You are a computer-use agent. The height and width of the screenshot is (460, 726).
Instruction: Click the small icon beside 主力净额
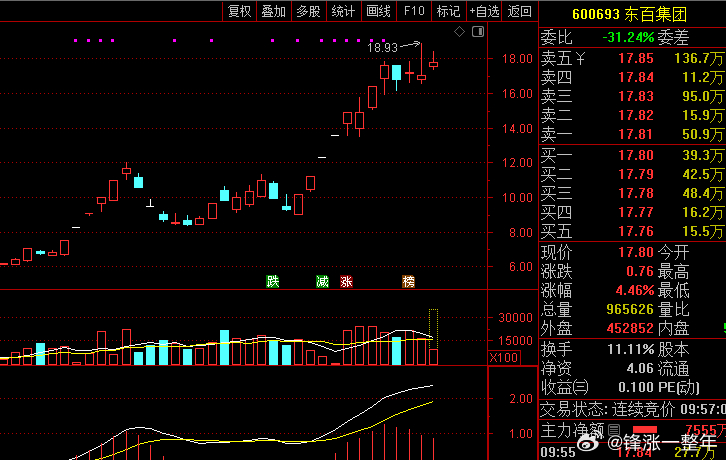[614, 430]
